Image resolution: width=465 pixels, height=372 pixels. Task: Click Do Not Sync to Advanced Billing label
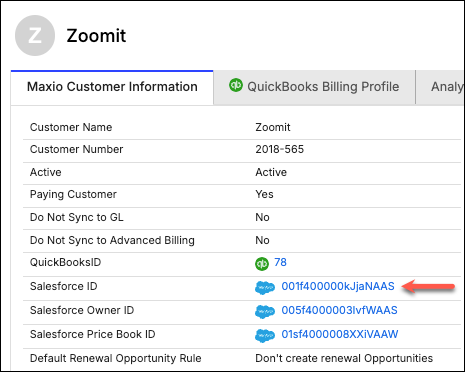(x=112, y=241)
